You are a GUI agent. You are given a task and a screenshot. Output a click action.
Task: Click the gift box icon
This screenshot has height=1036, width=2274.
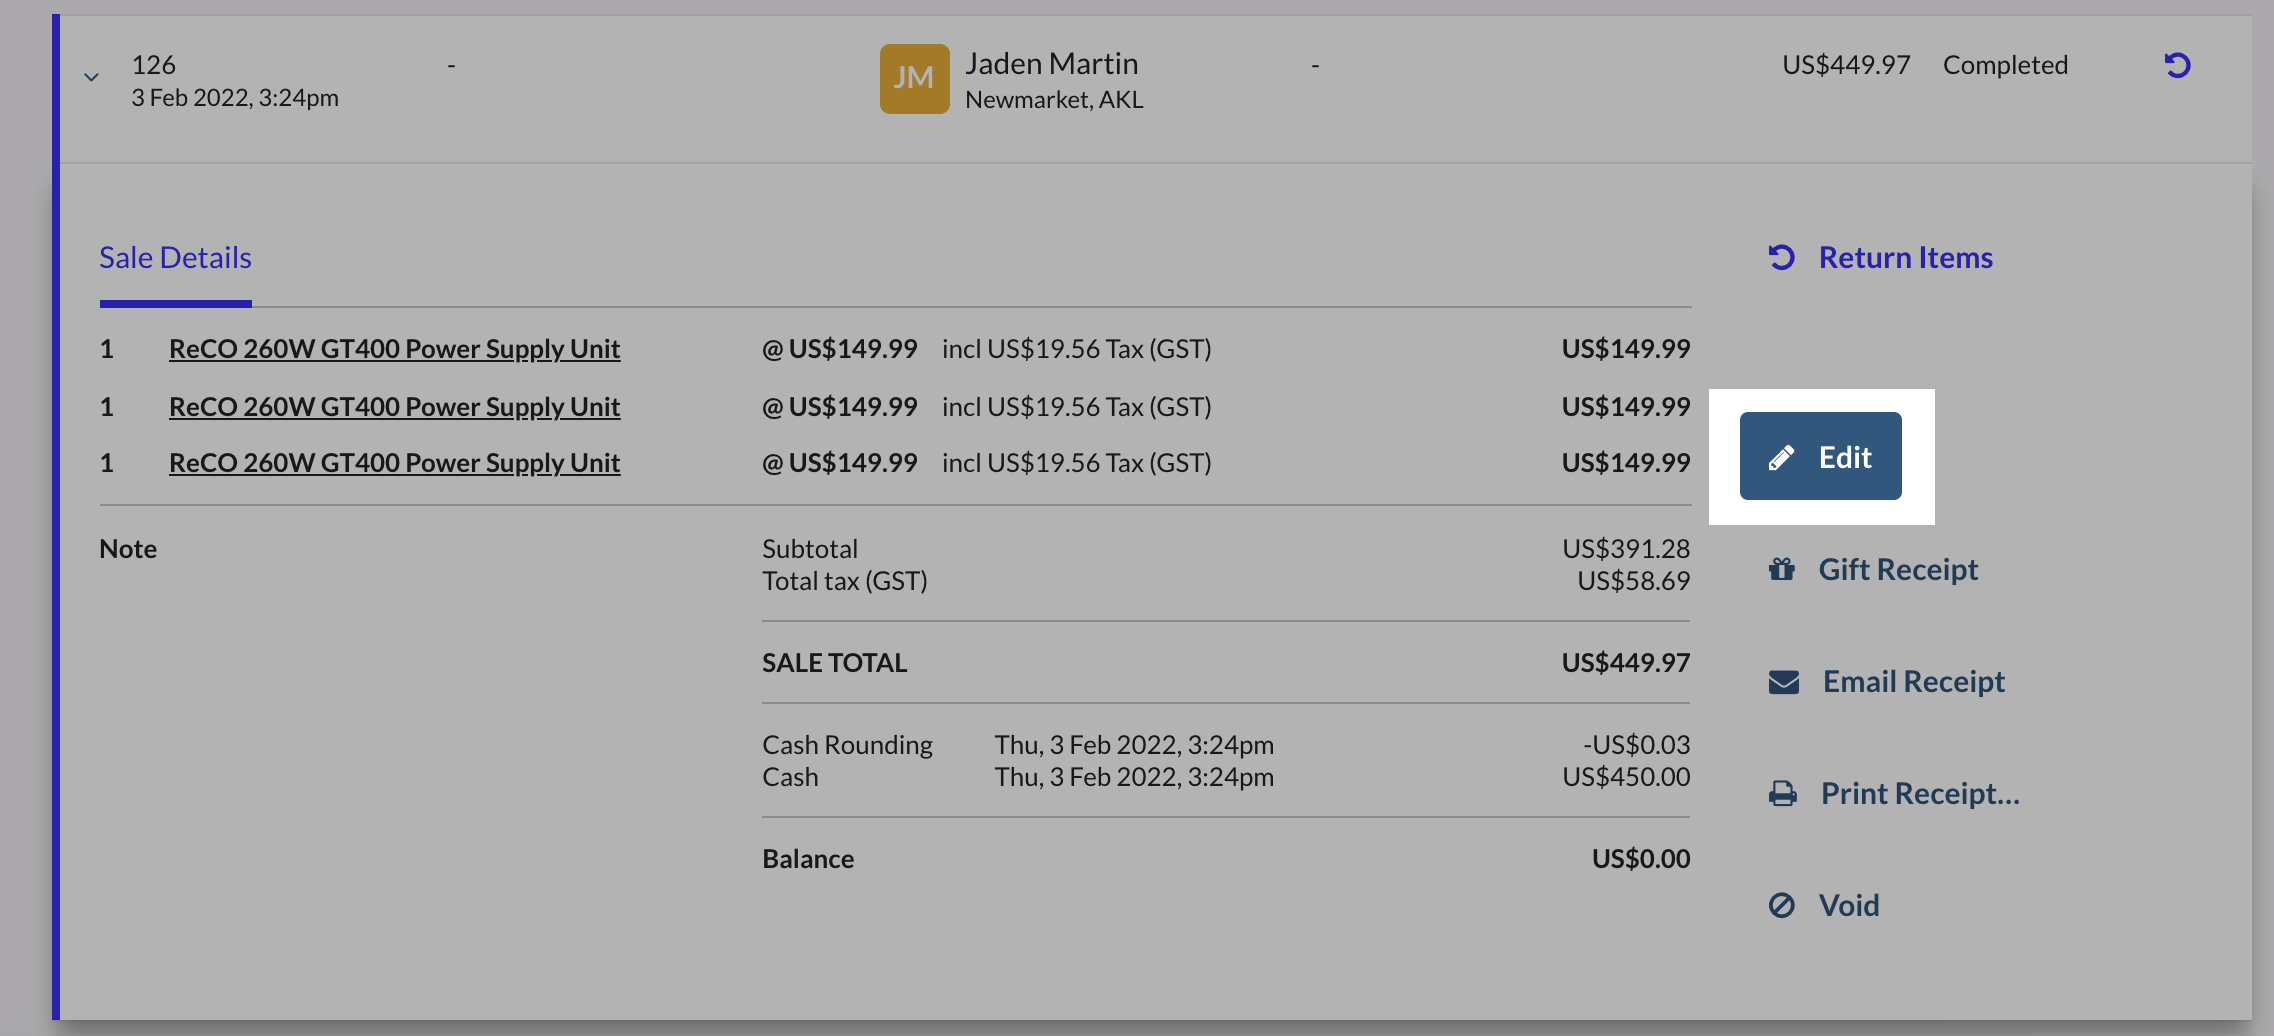(1781, 570)
